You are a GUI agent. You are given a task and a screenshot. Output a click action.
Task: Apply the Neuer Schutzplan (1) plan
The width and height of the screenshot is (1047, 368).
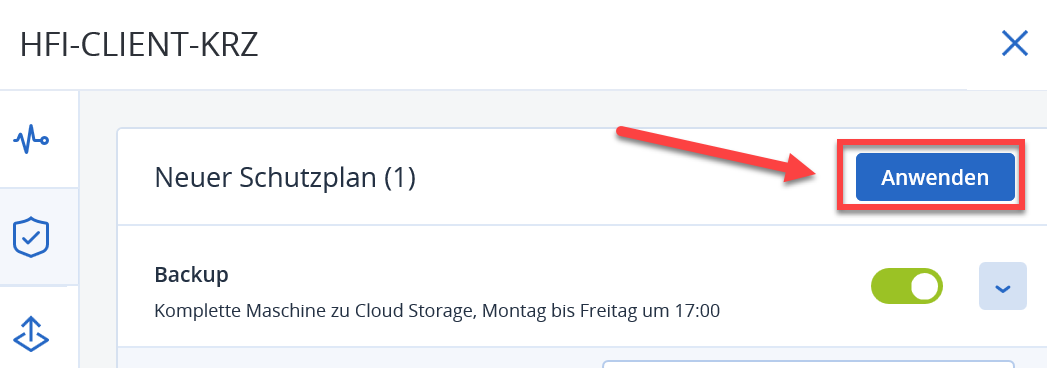pos(935,178)
